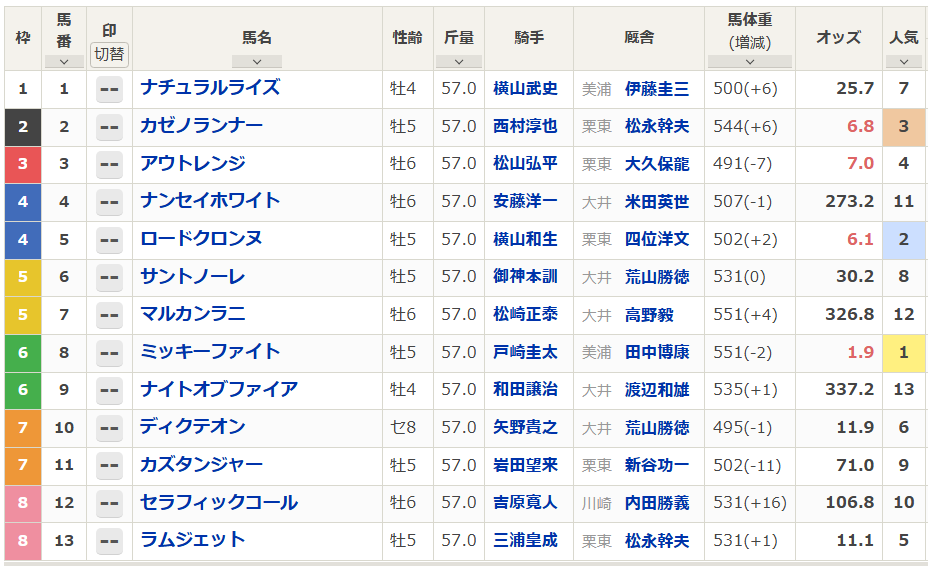Open jockey 三浦皇成 profile
The height and width of the screenshot is (566, 928).
pos(526,541)
